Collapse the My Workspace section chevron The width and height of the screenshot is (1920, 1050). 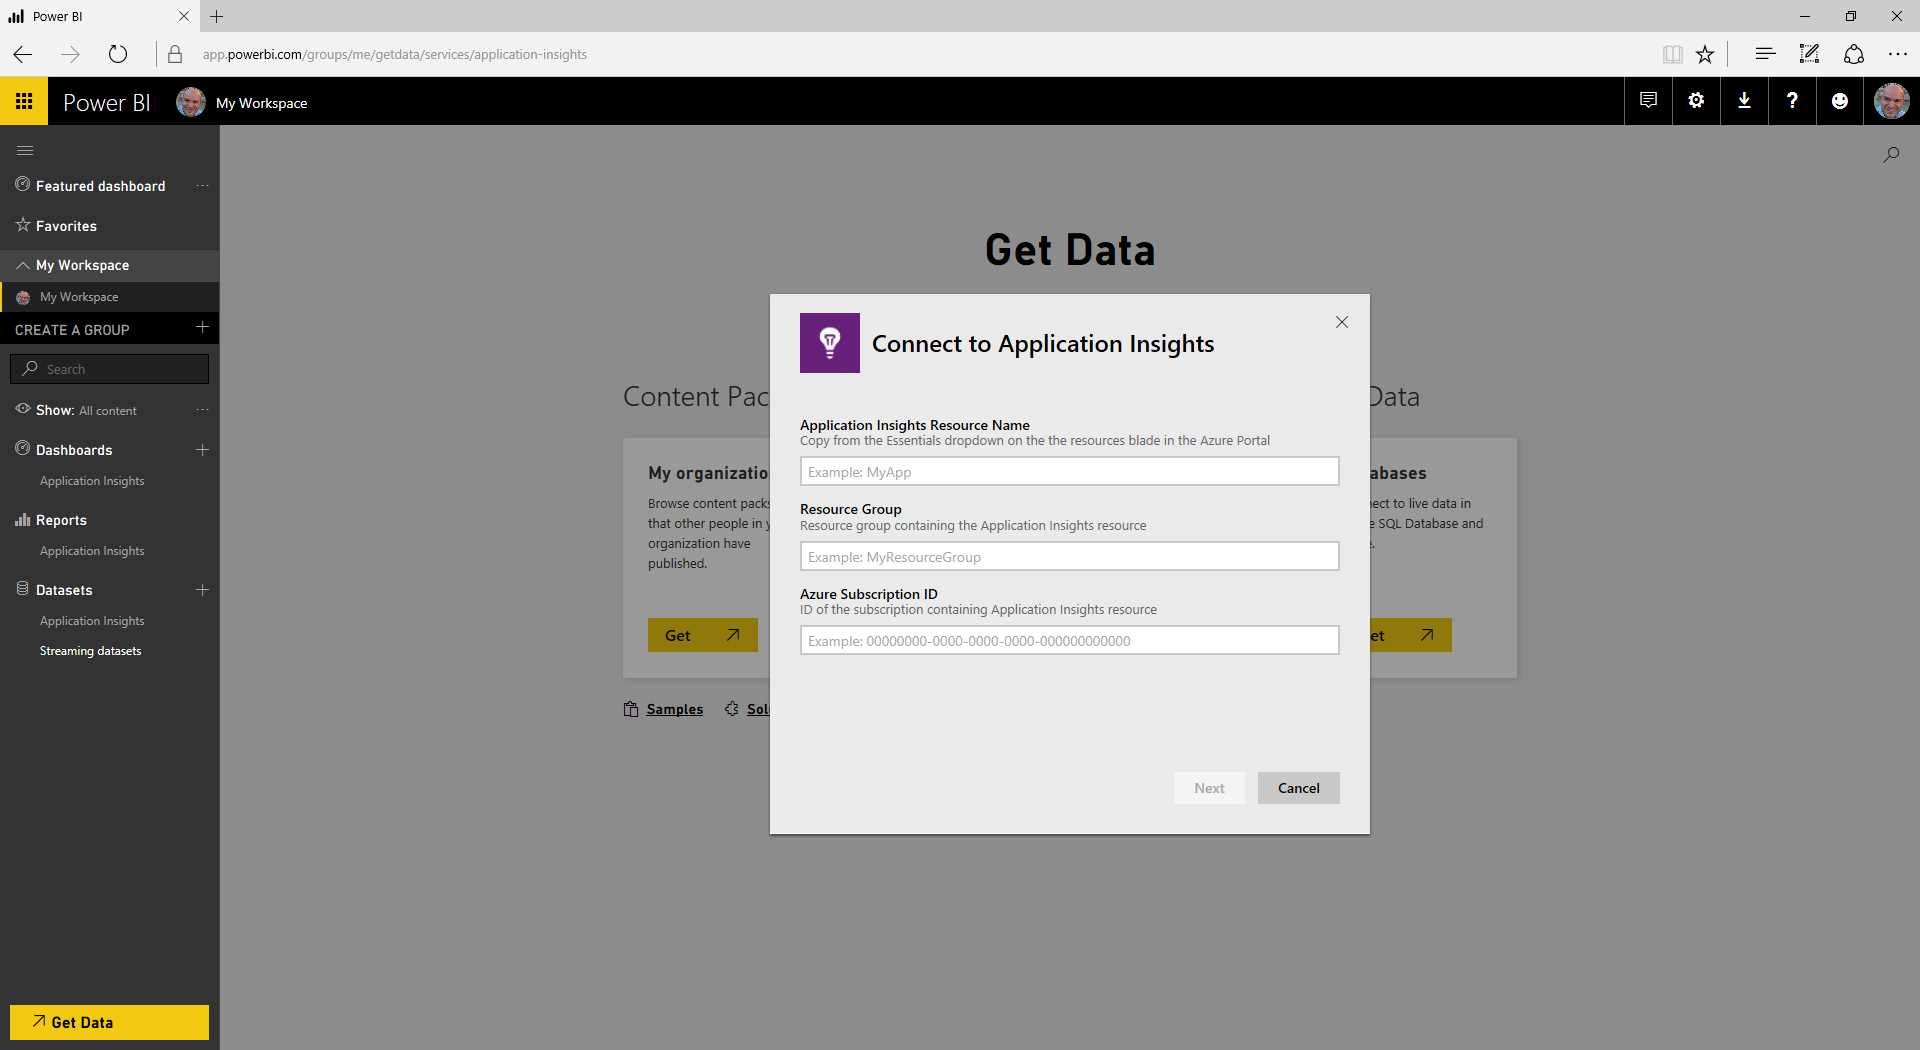[x=22, y=265]
